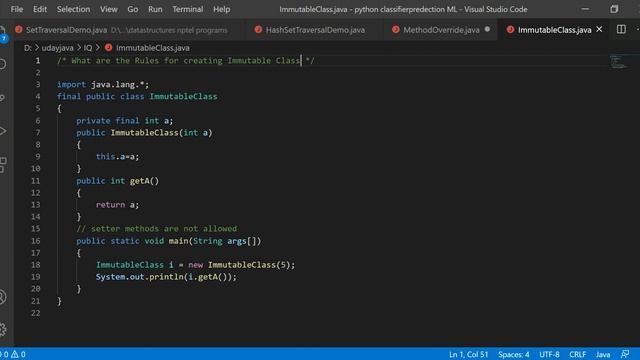
Task: Change UTF-8 file encoding
Action: pos(549,354)
